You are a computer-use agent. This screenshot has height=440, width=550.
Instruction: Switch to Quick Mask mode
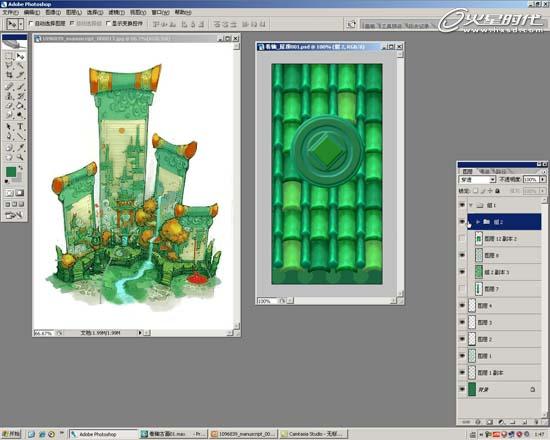[x=20, y=193]
